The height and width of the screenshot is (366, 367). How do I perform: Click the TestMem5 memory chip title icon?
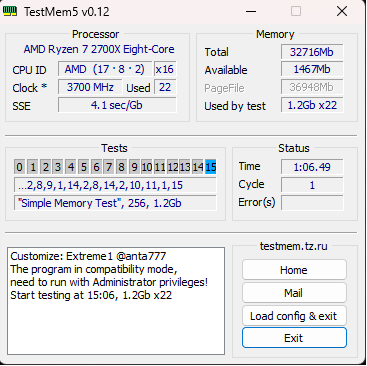(10, 12)
